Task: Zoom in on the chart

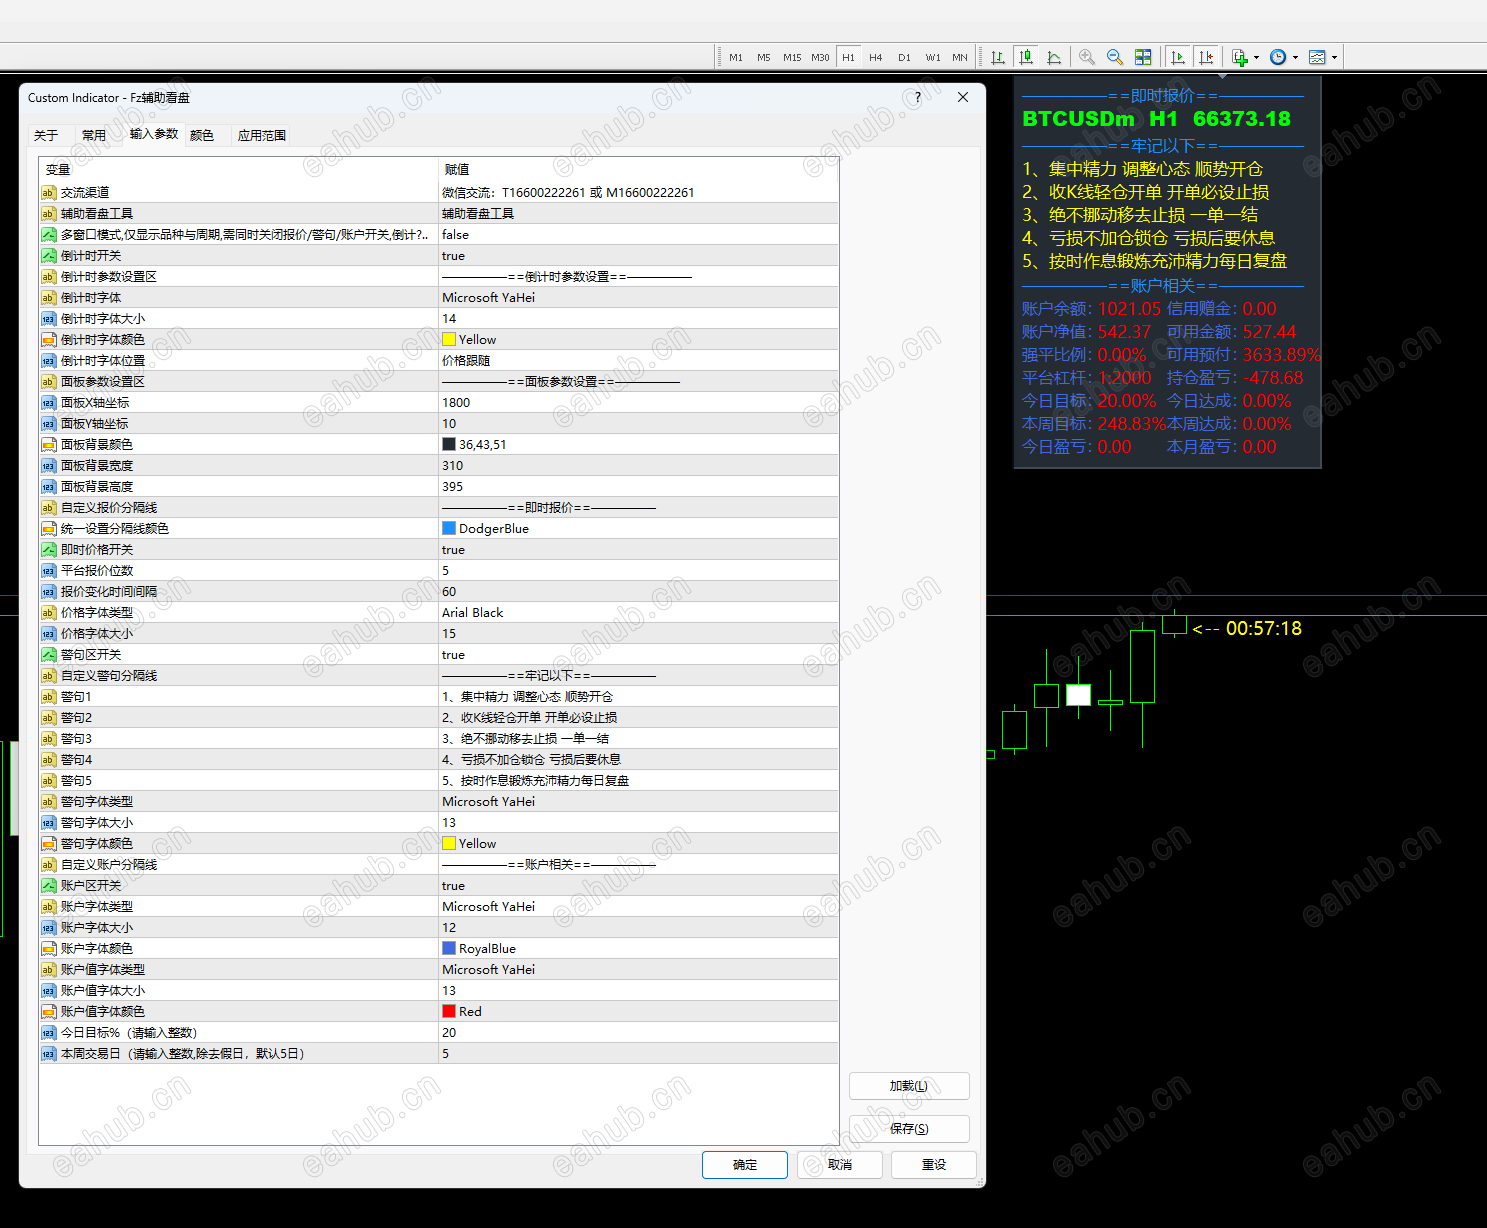Action: (1087, 57)
